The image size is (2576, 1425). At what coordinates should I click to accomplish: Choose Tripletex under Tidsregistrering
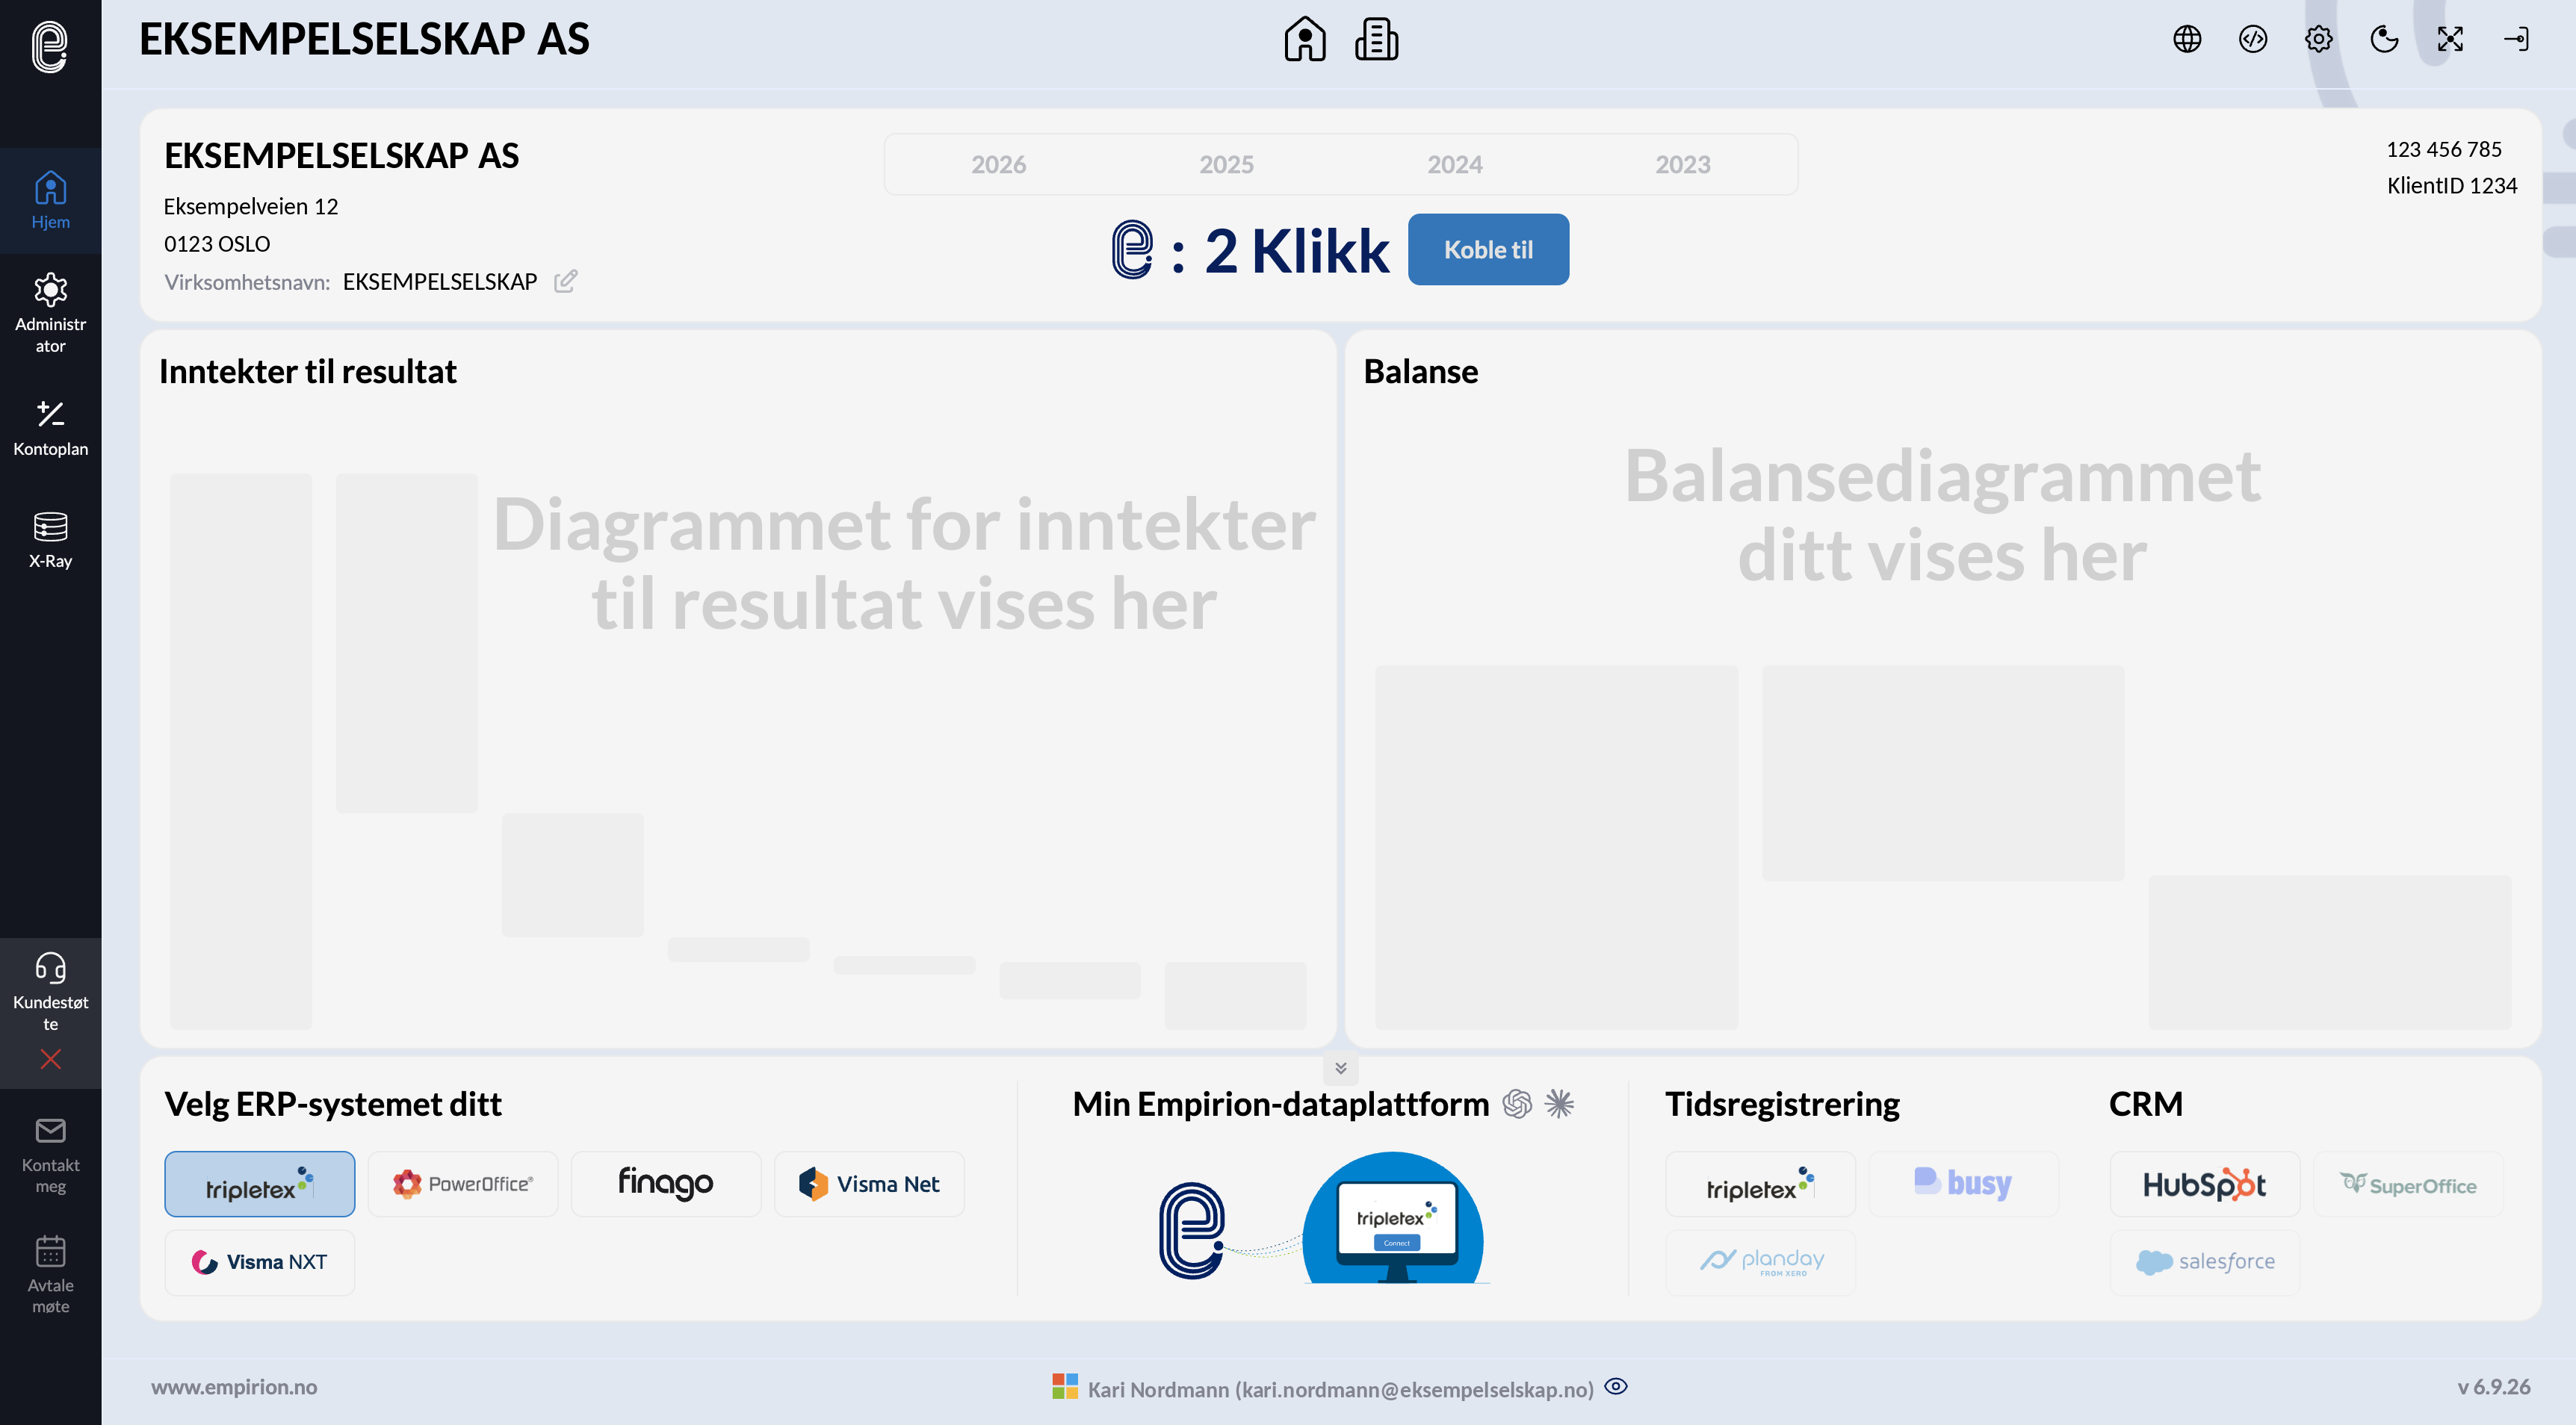tap(1760, 1183)
